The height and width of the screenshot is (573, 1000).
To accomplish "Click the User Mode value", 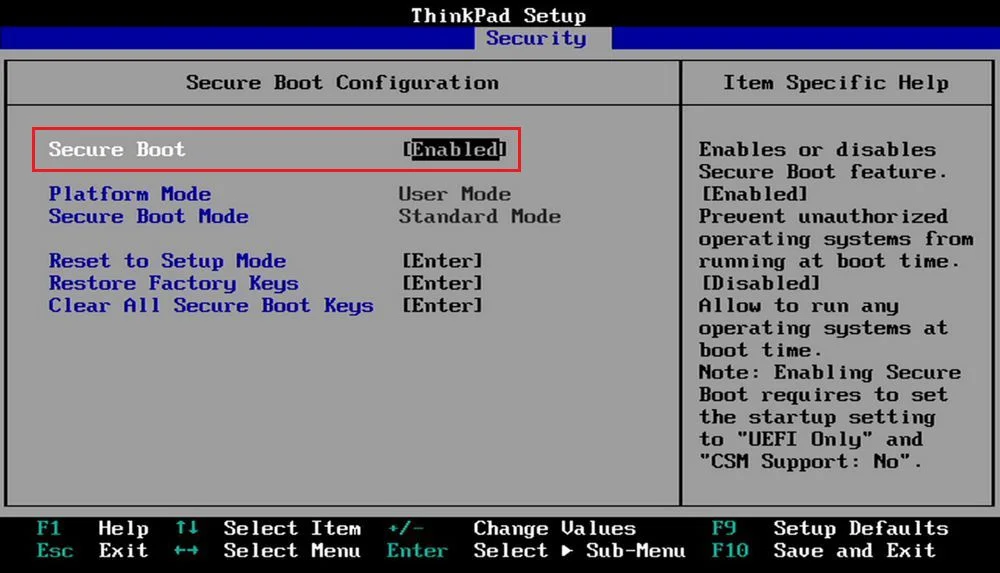I will coord(455,194).
